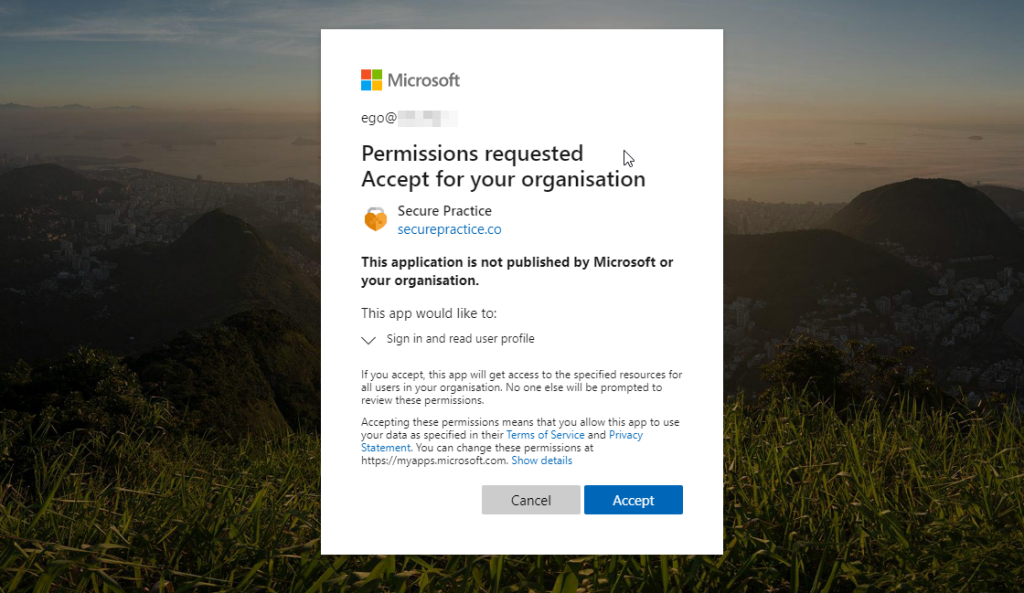Image resolution: width=1024 pixels, height=593 pixels.
Task: Click the unpublished application warning text
Action: [x=516, y=270]
